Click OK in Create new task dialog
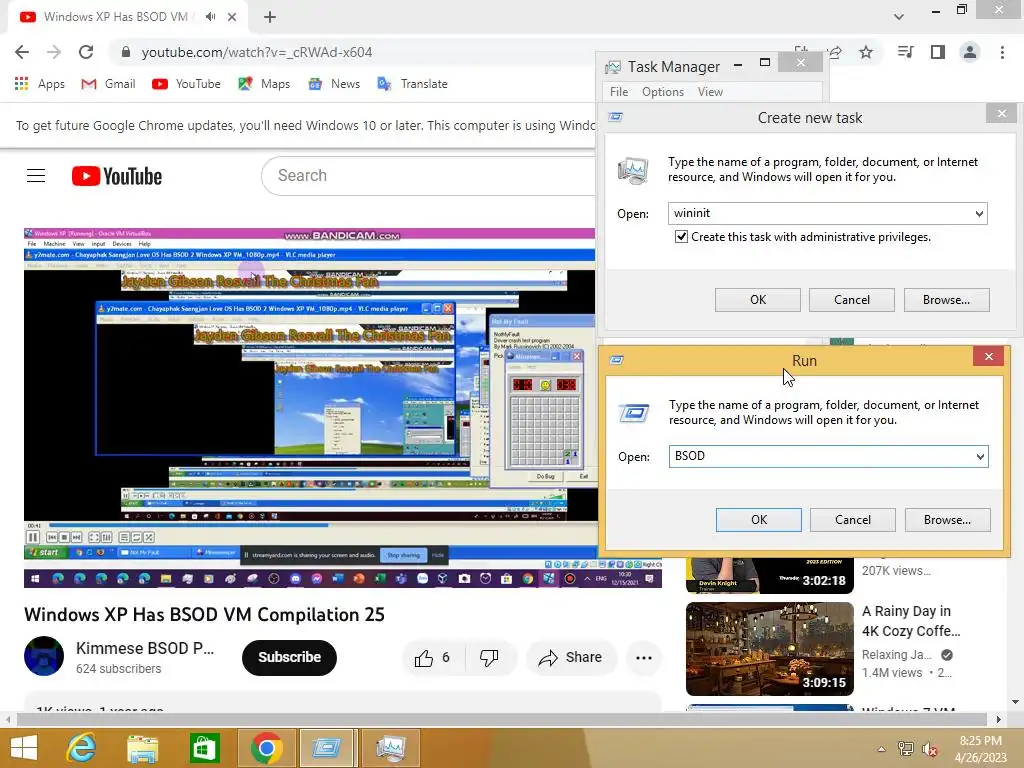 coord(758,300)
